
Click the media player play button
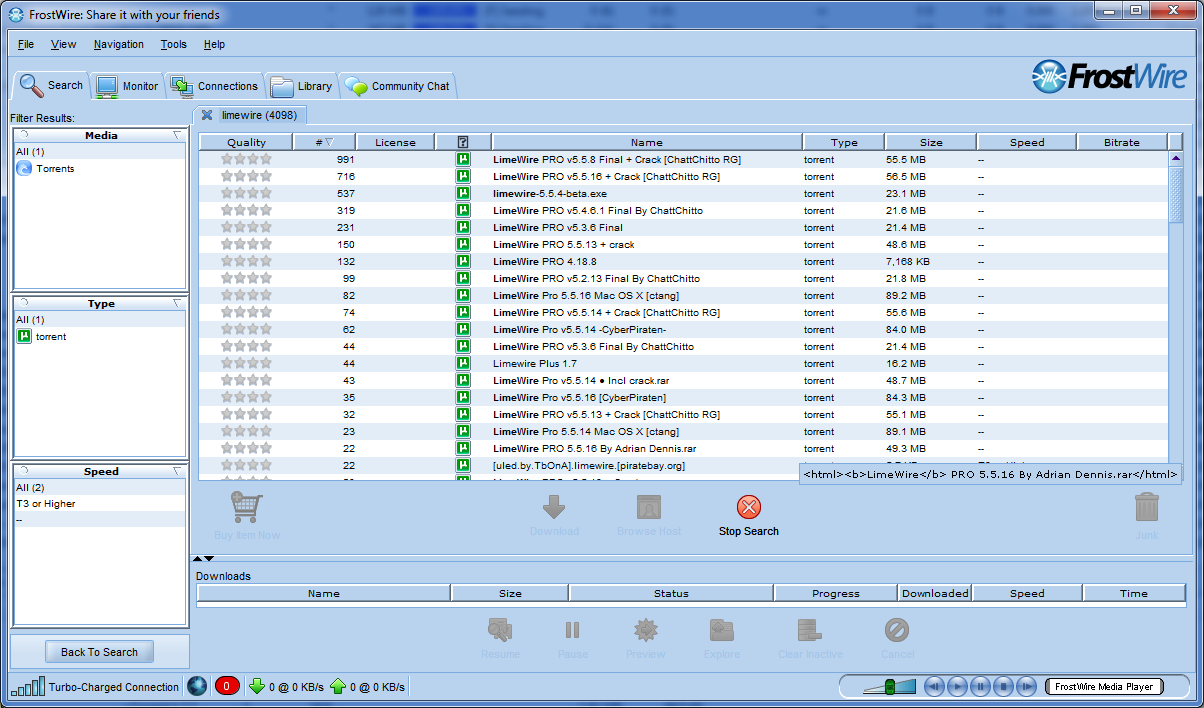pos(957,686)
